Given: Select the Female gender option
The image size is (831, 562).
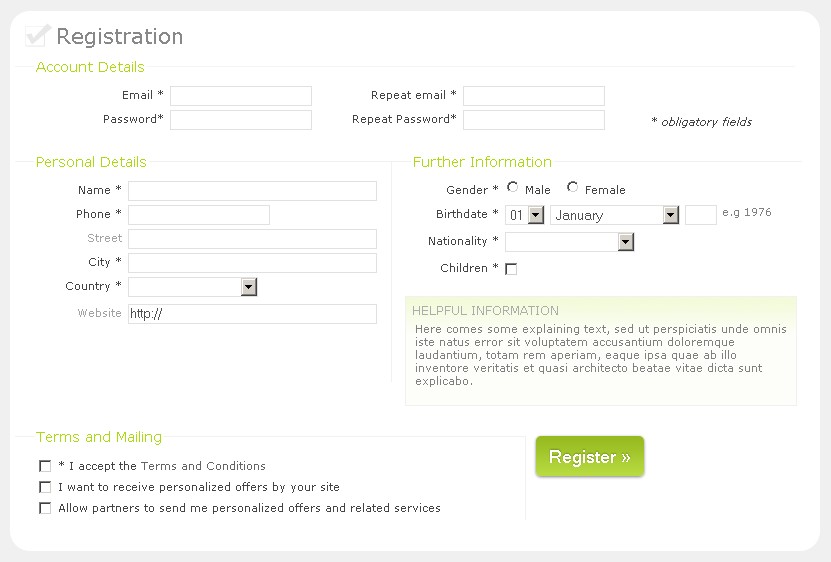Looking at the screenshot, I should coord(573,187).
